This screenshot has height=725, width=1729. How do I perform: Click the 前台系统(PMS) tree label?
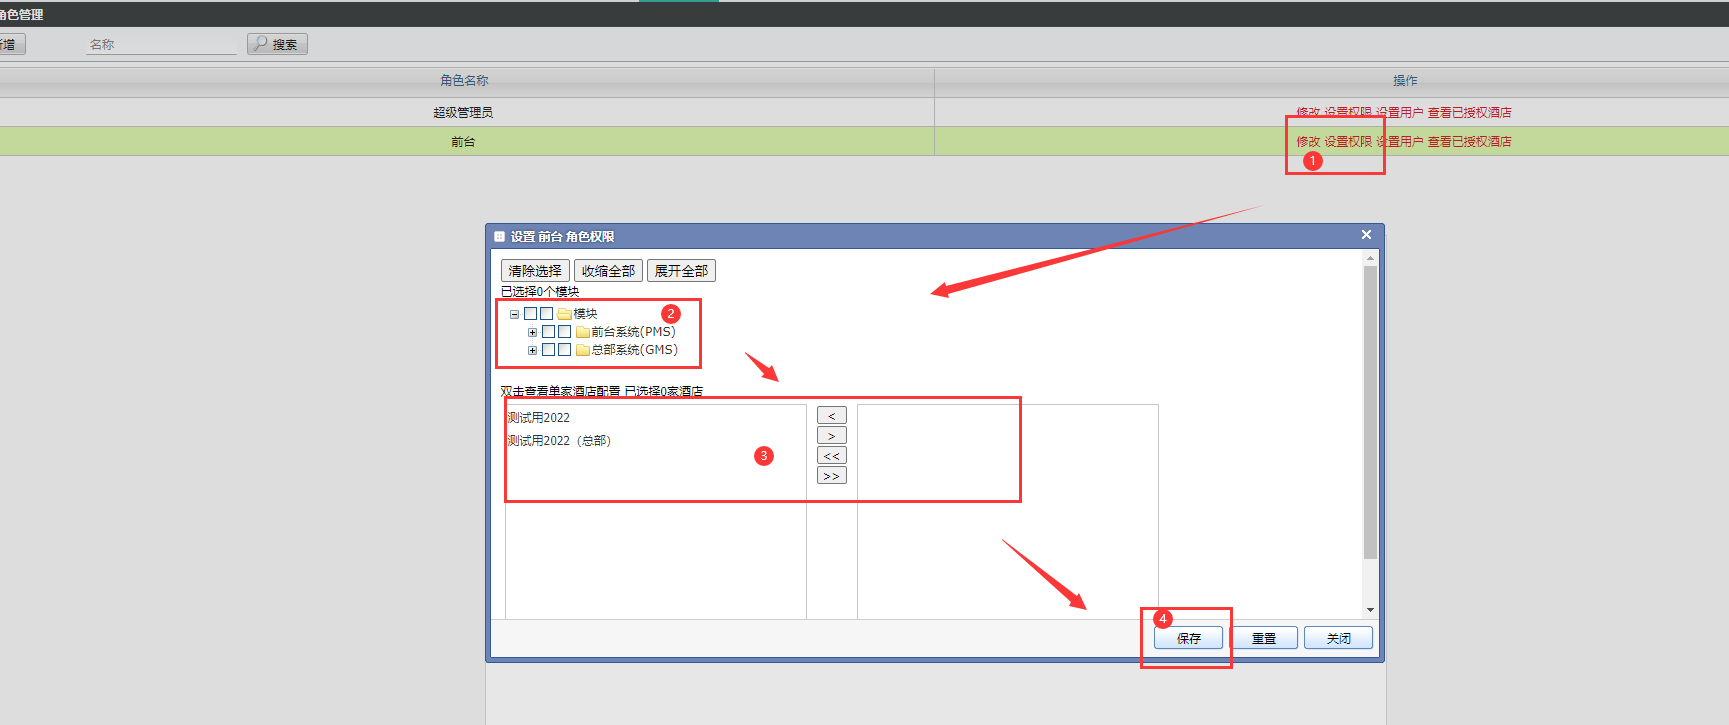[633, 332]
